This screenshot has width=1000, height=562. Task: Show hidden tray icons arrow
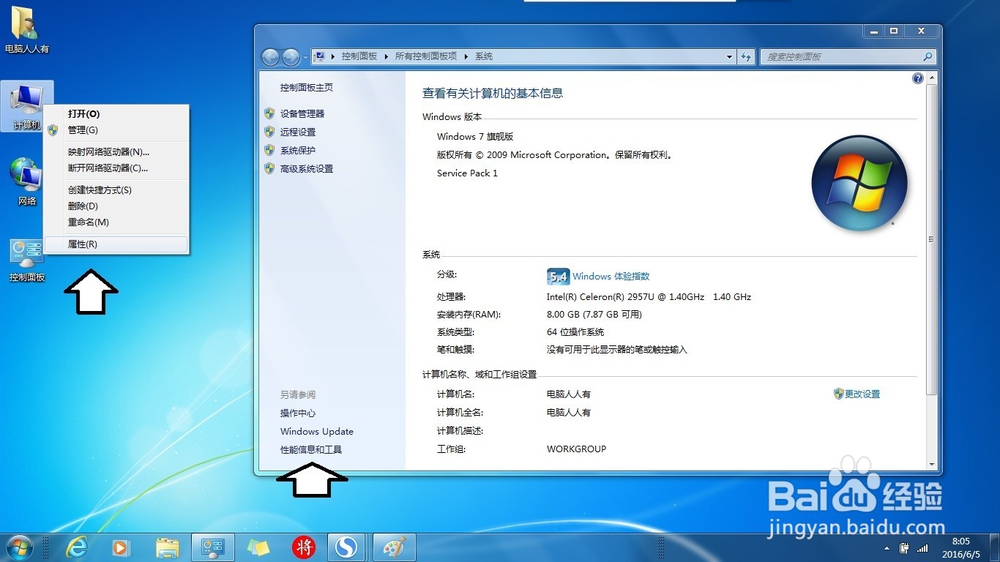point(886,548)
